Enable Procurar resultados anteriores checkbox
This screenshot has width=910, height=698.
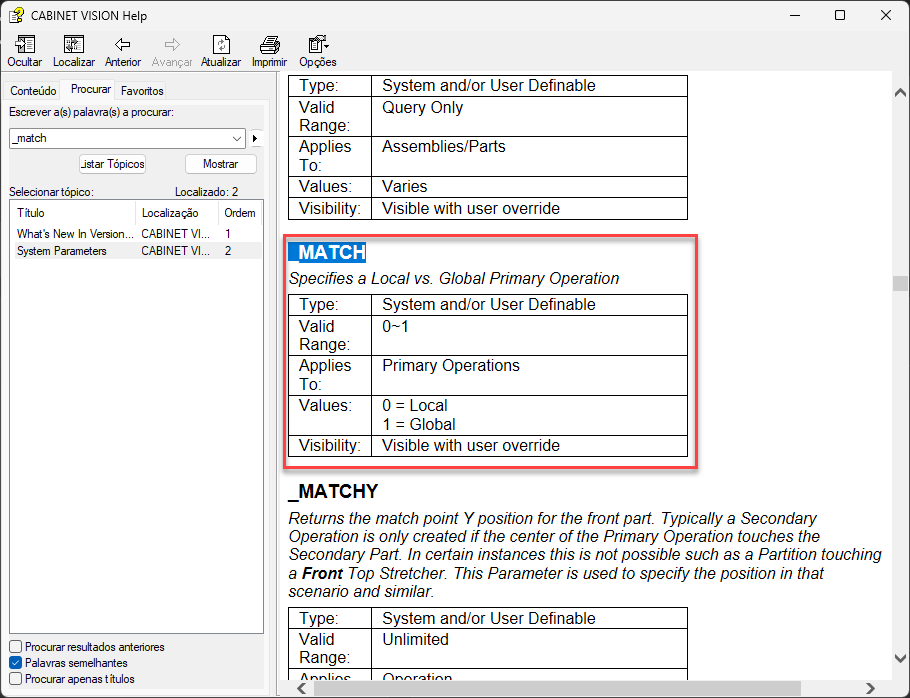coord(16,646)
